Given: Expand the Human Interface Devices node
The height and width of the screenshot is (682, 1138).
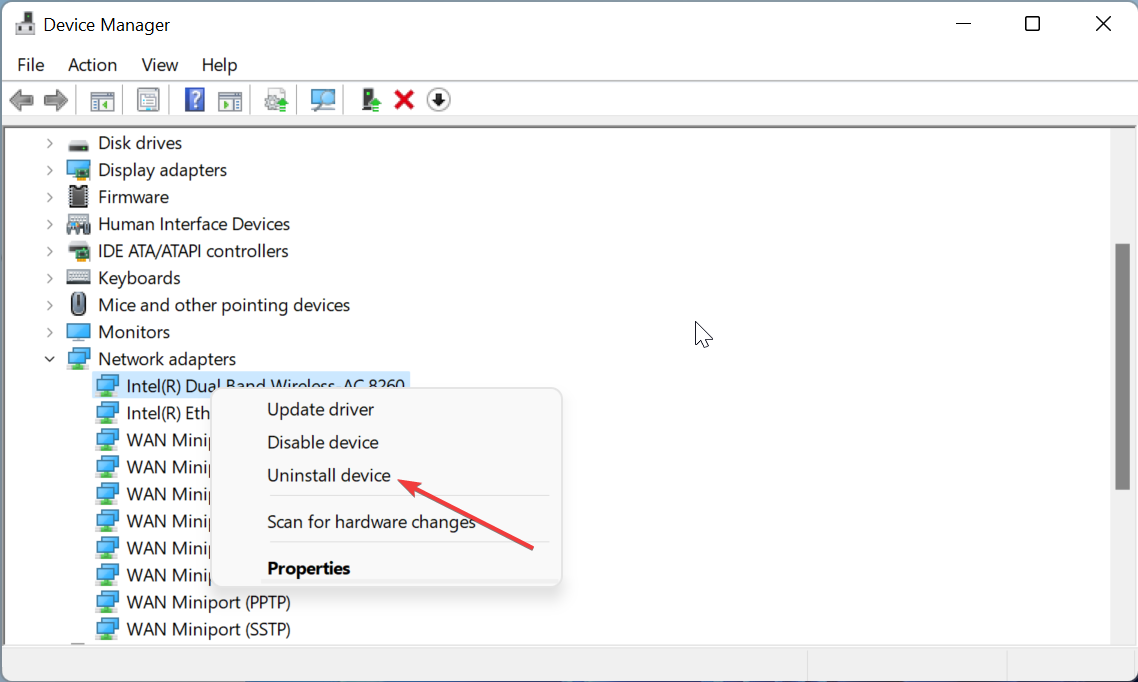Looking at the screenshot, I should 49,224.
